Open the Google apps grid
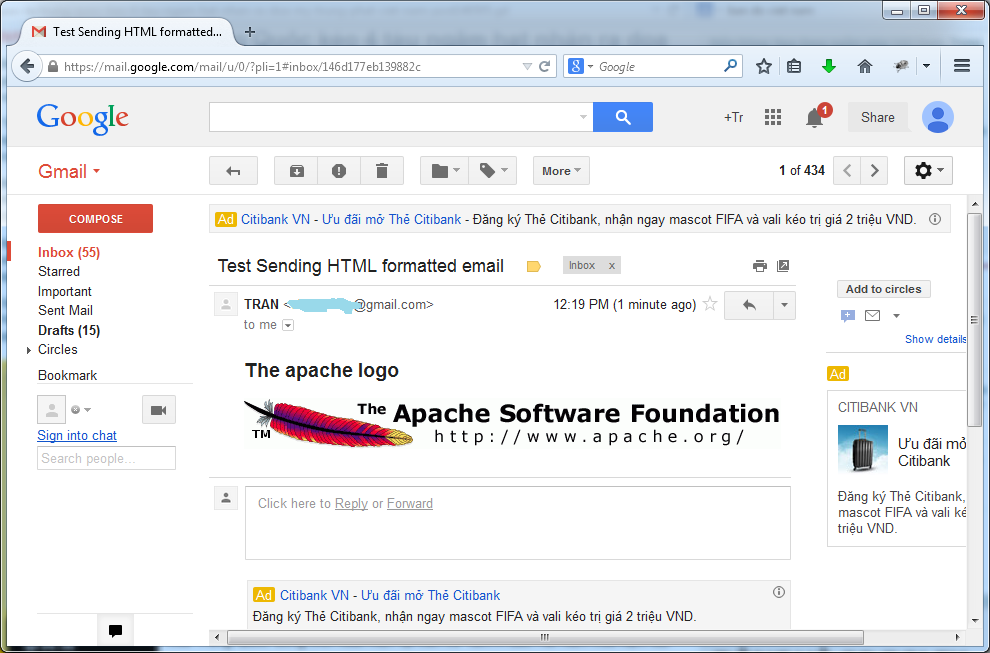The width and height of the screenshot is (990, 653). coord(773,117)
